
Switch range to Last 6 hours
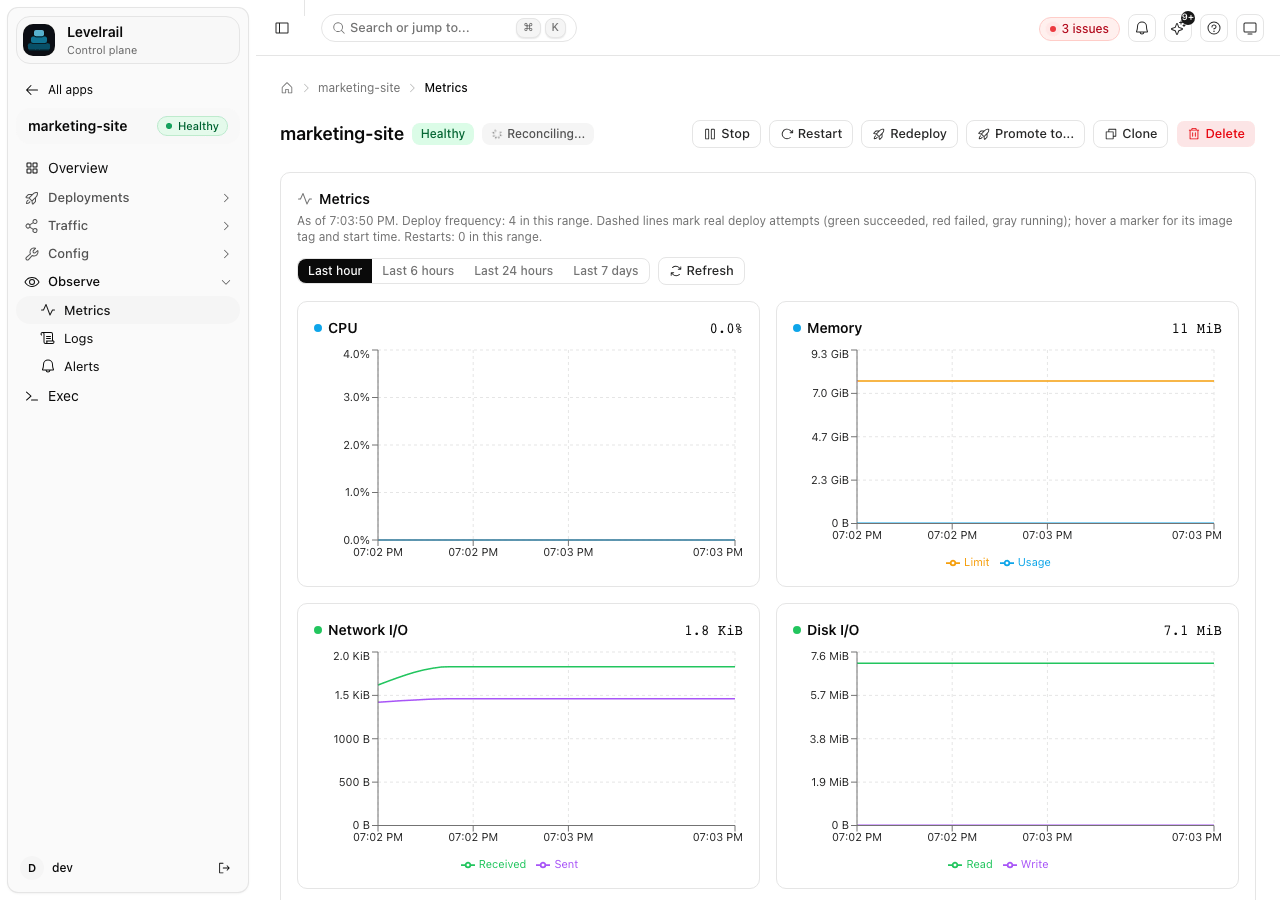418,271
